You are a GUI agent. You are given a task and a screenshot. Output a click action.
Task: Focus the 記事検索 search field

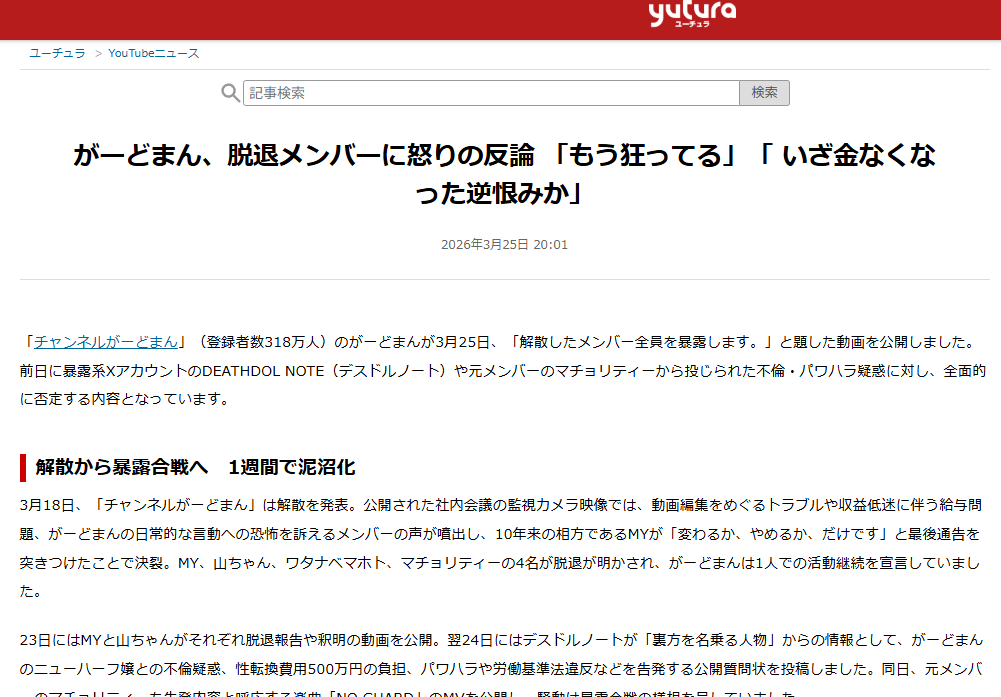coord(491,93)
